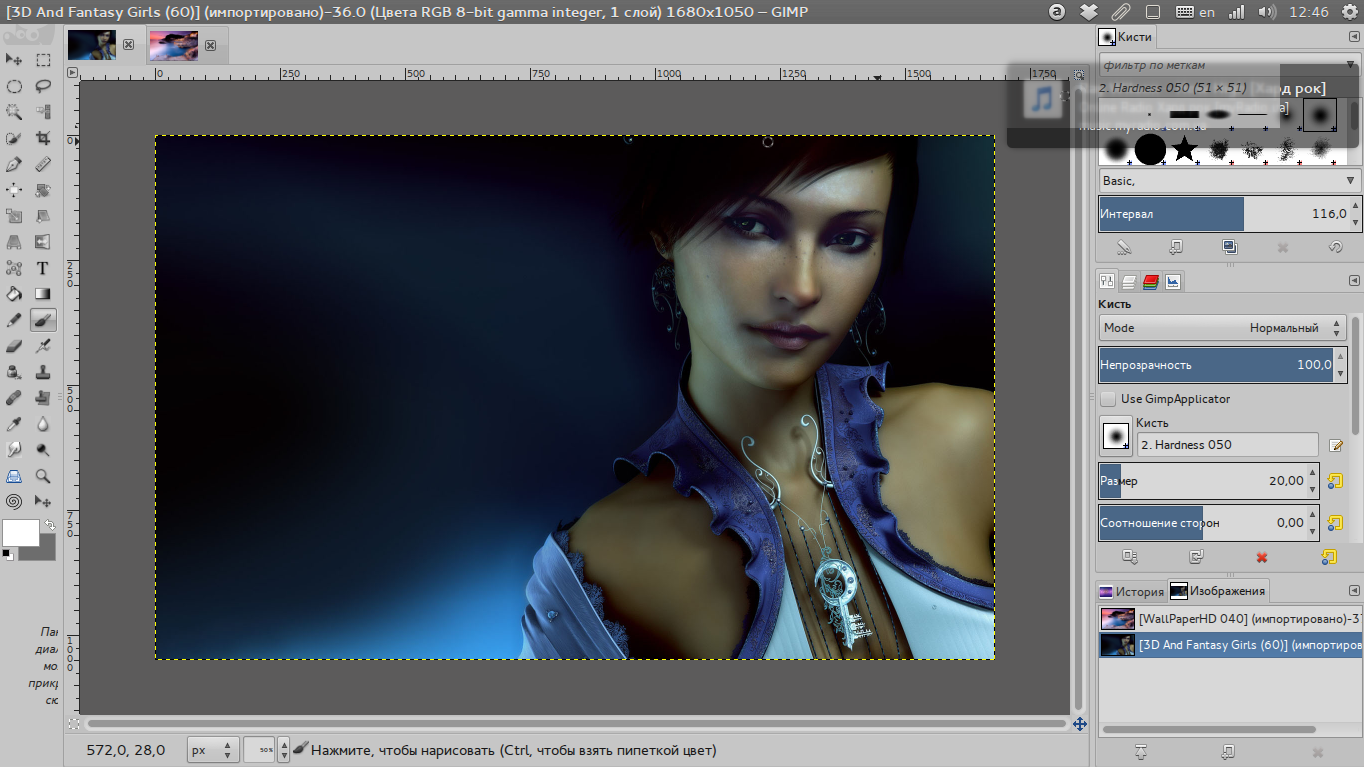
Task: Click the active Paintbrush tool
Action: tap(43, 320)
